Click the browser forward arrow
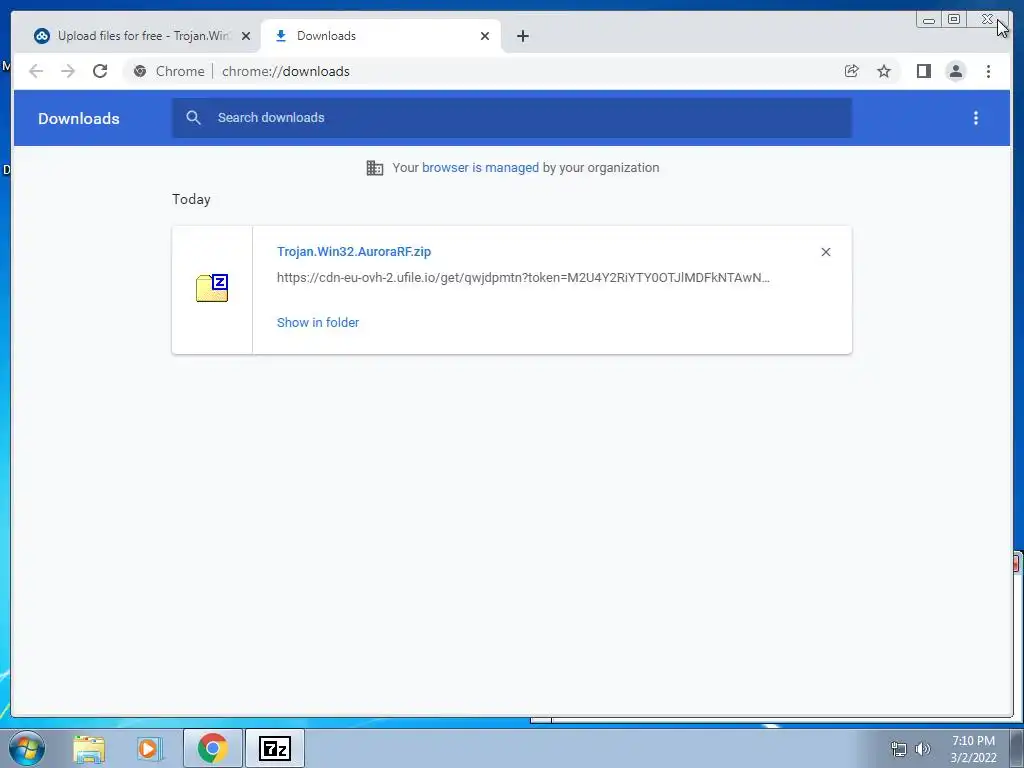This screenshot has width=1024, height=768. 68,71
